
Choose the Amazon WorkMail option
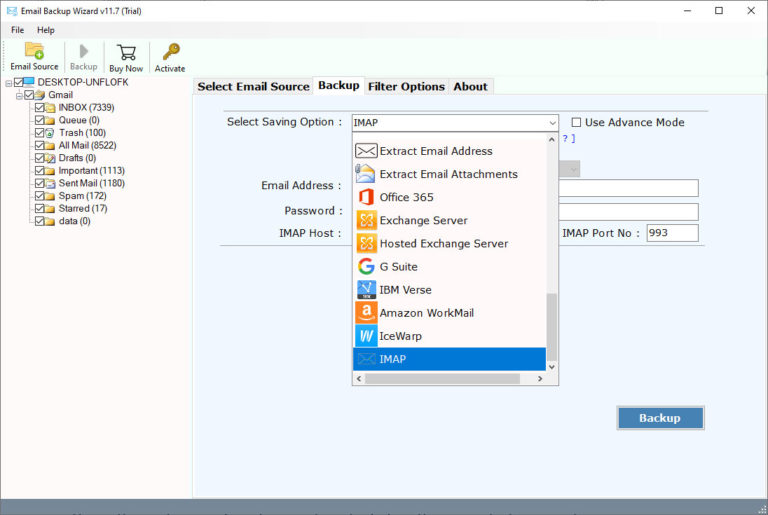[x=449, y=313]
